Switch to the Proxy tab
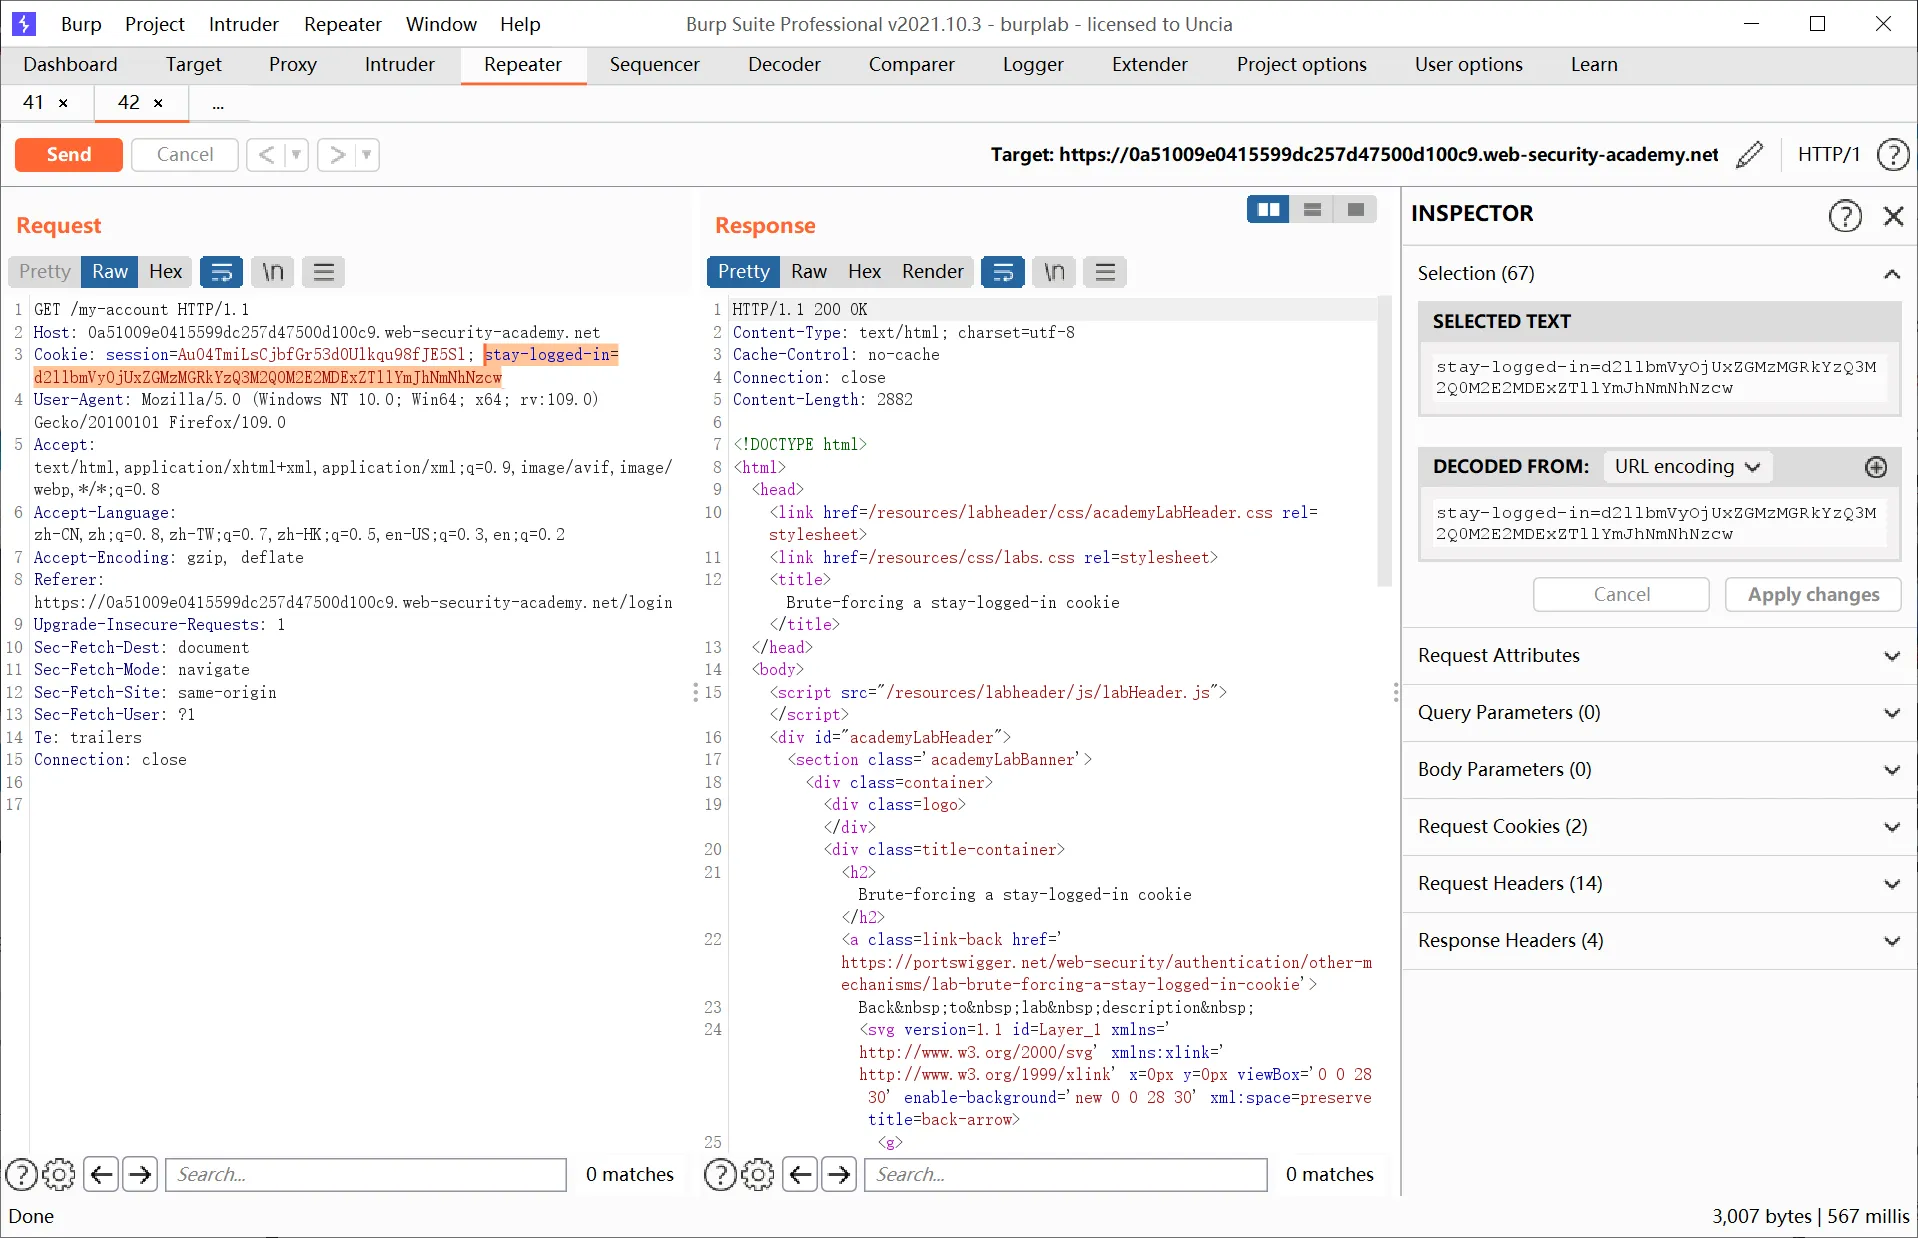This screenshot has height=1238, width=1918. pyautogui.click(x=292, y=65)
